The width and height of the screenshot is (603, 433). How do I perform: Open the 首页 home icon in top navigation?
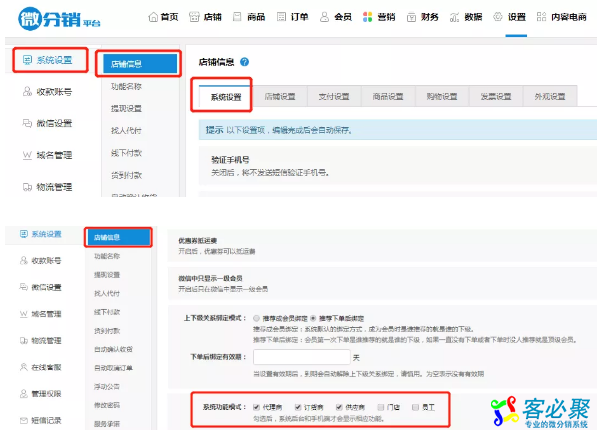coord(153,17)
